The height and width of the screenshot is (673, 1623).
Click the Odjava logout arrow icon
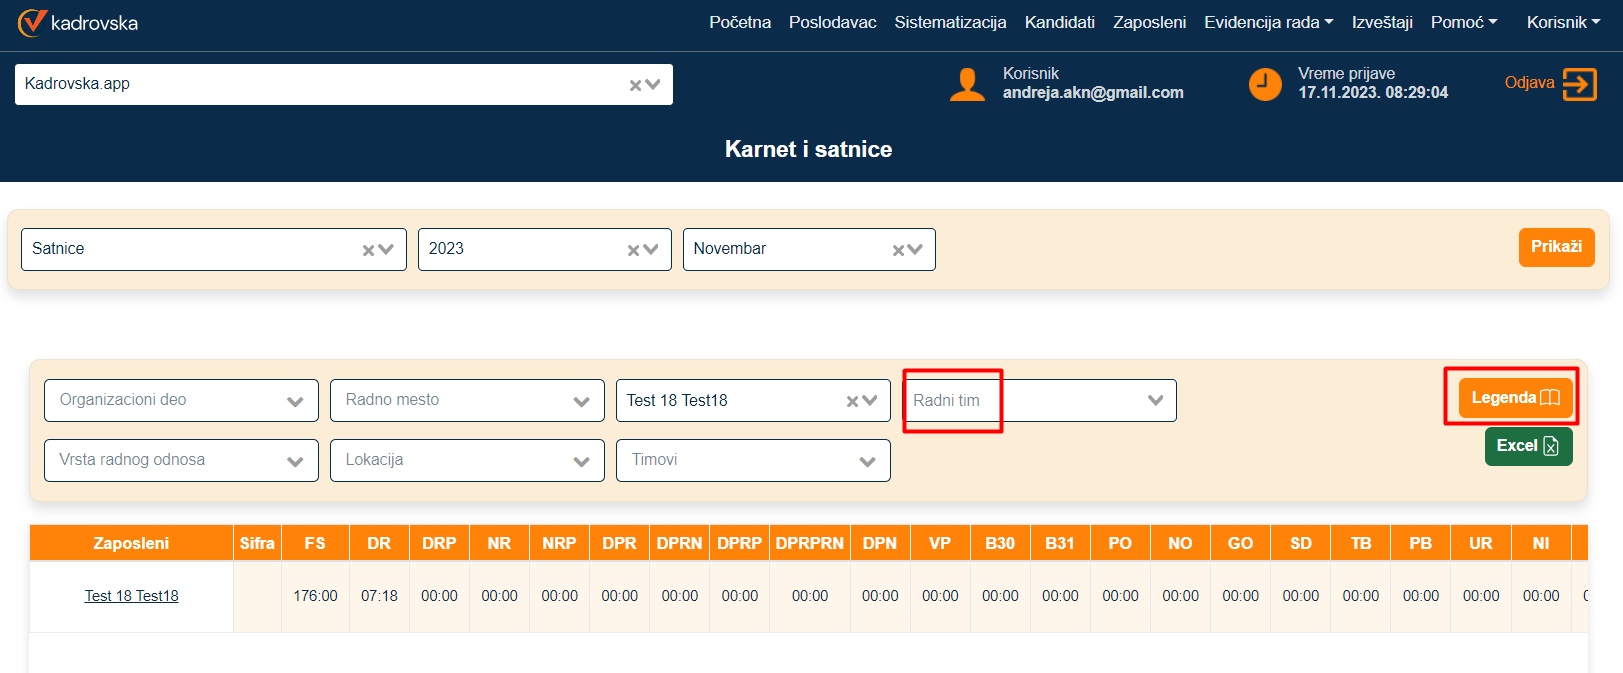click(1579, 84)
